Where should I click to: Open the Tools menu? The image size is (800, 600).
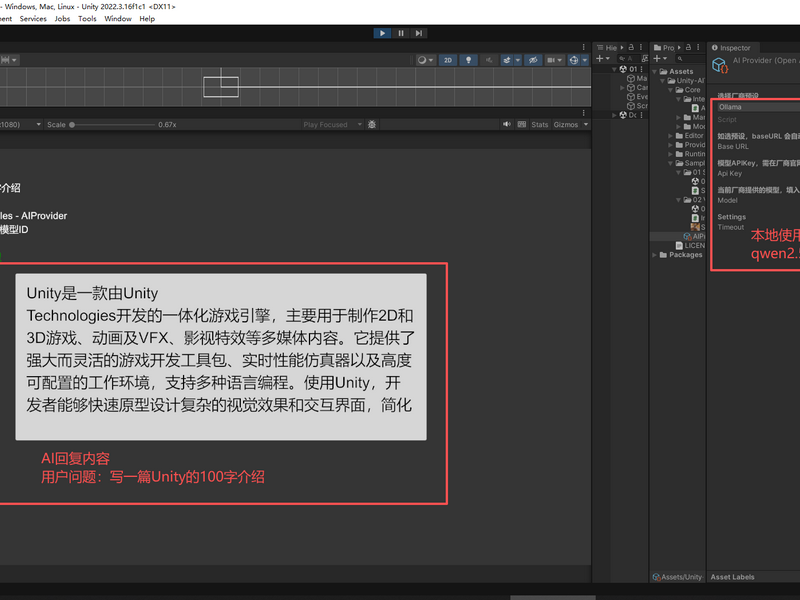[x=87, y=19]
